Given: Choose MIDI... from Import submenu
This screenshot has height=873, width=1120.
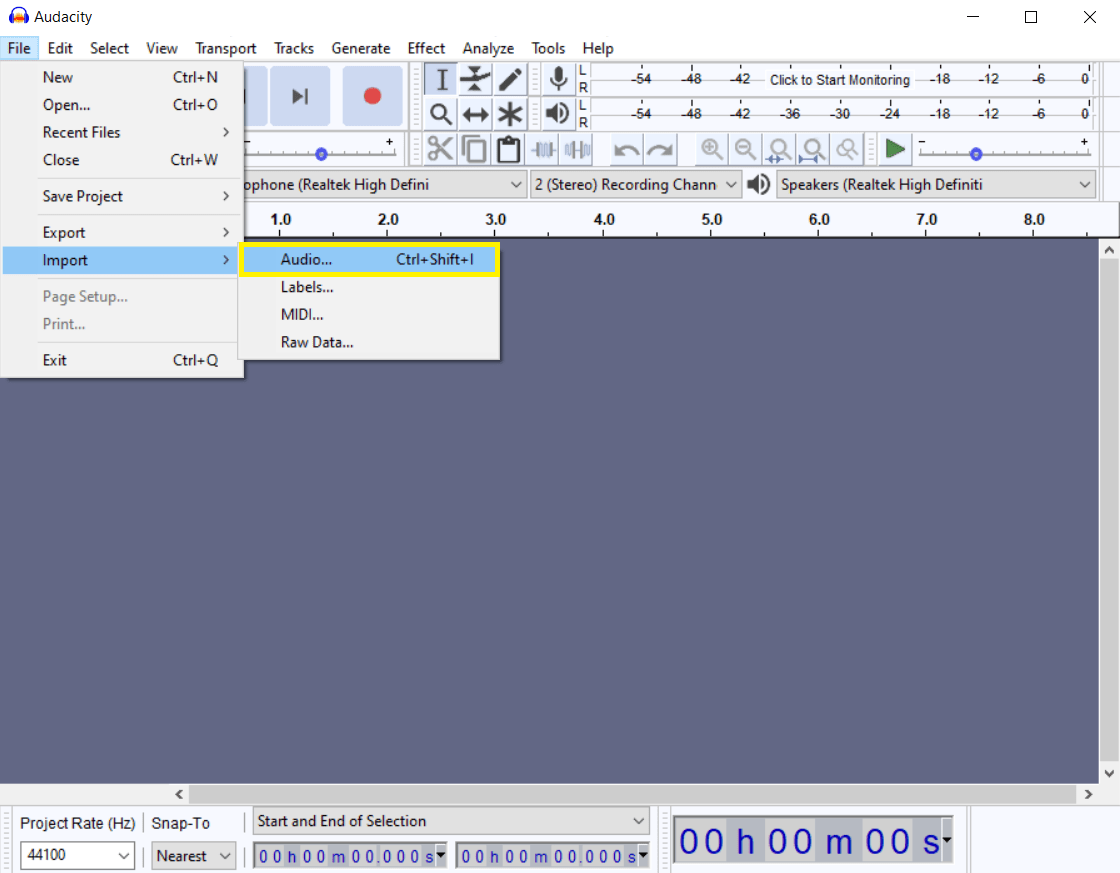Looking at the screenshot, I should pyautogui.click(x=369, y=314).
